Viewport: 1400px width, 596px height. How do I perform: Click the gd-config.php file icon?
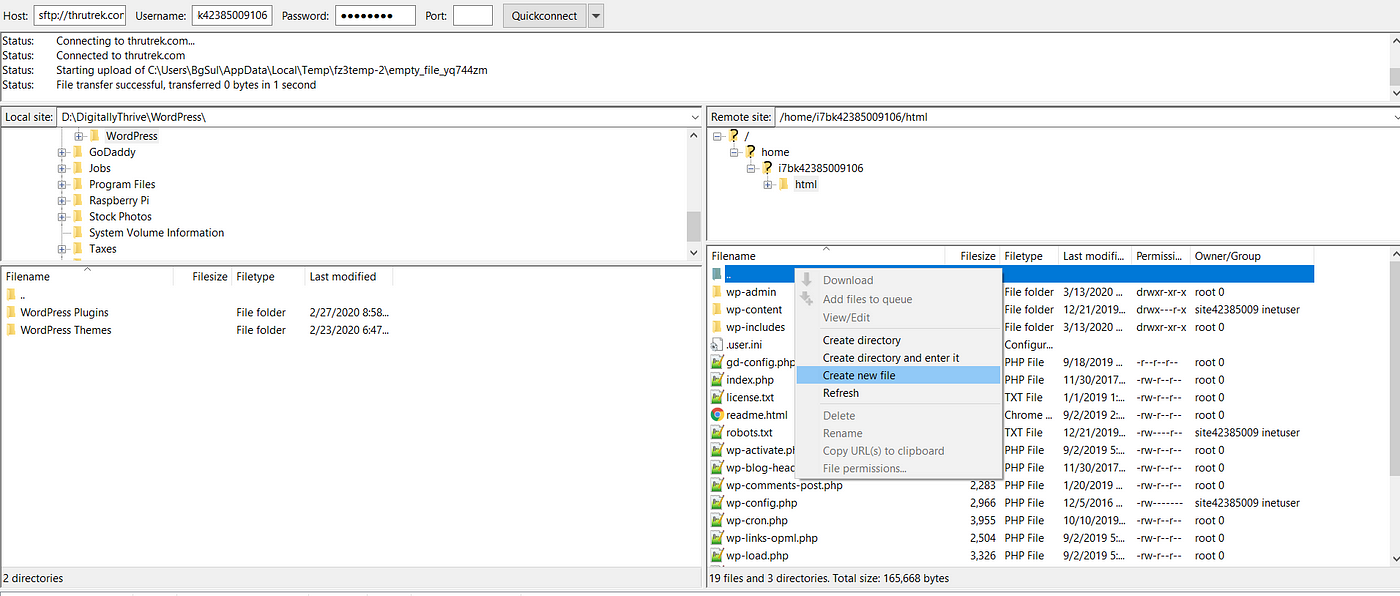click(x=717, y=362)
